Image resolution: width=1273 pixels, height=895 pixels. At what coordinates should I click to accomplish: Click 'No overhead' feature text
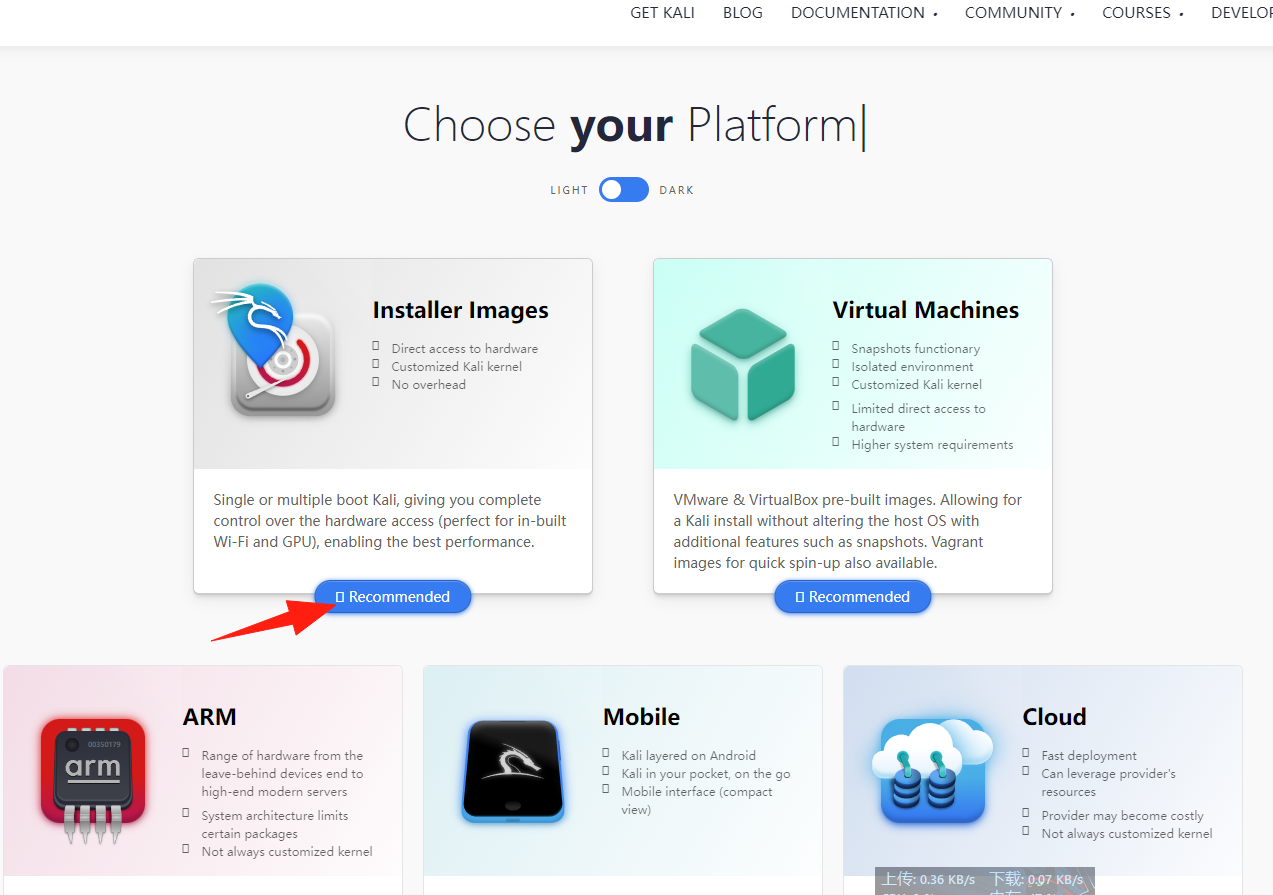[428, 385]
